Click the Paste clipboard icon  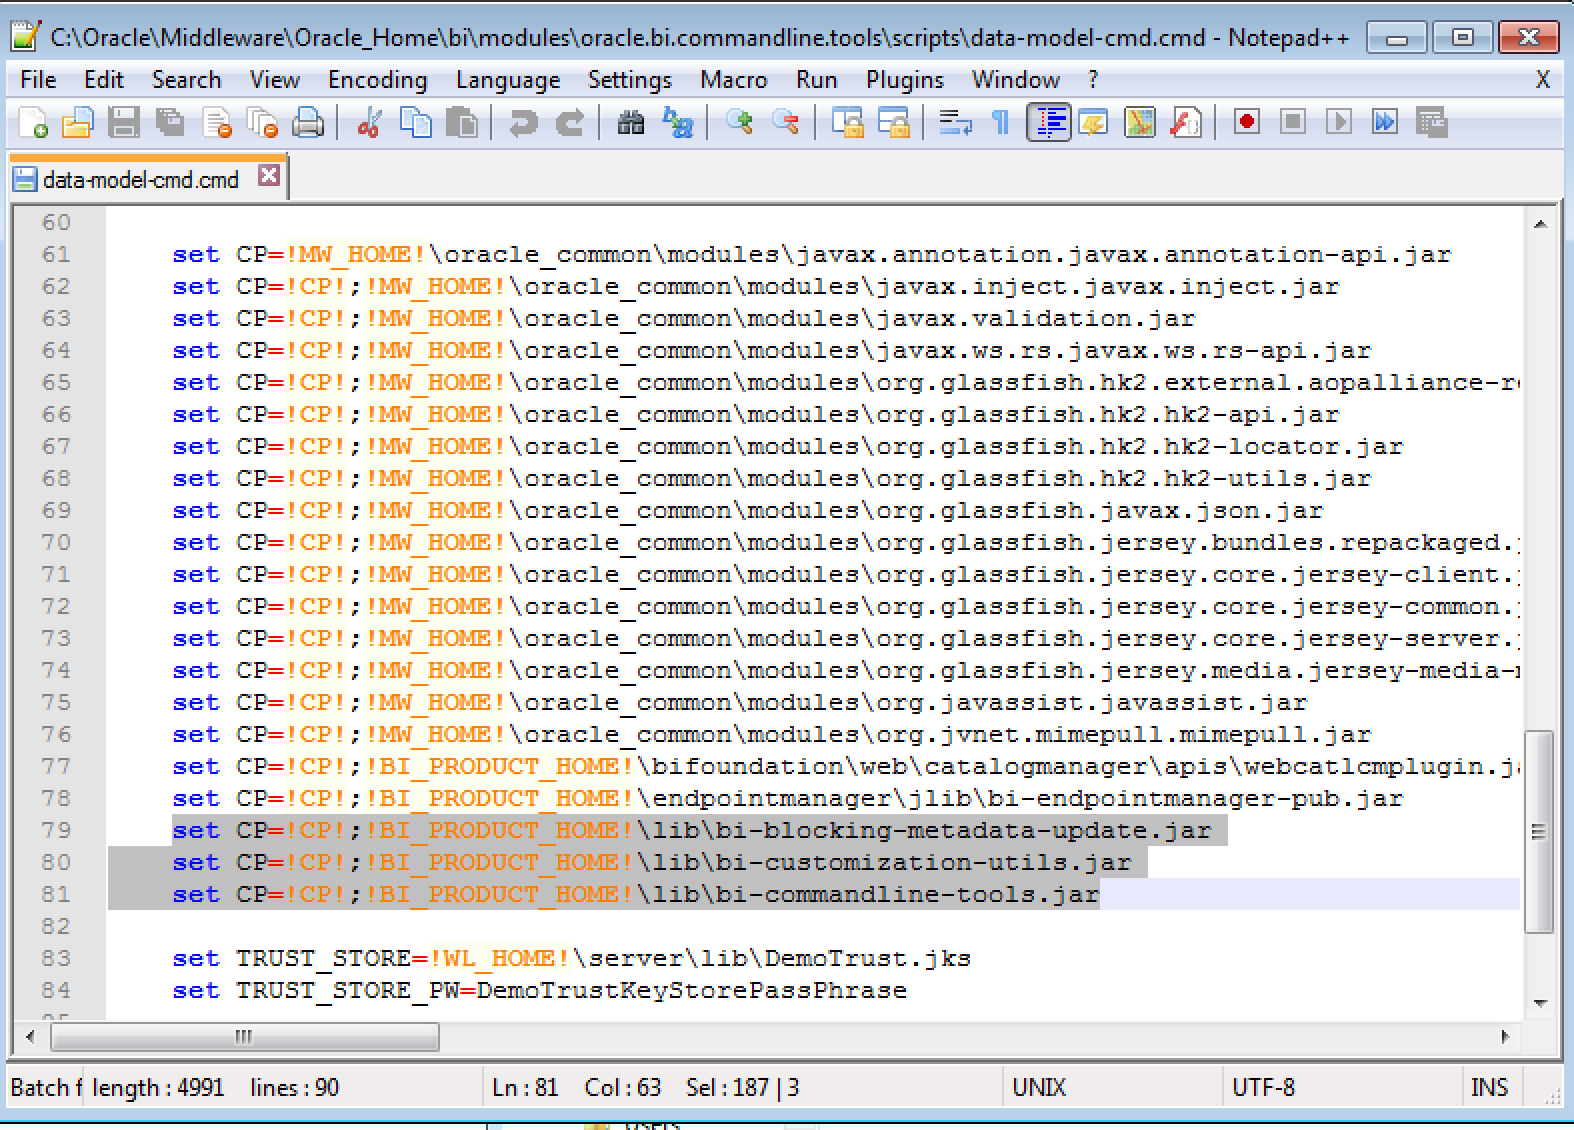coord(461,123)
